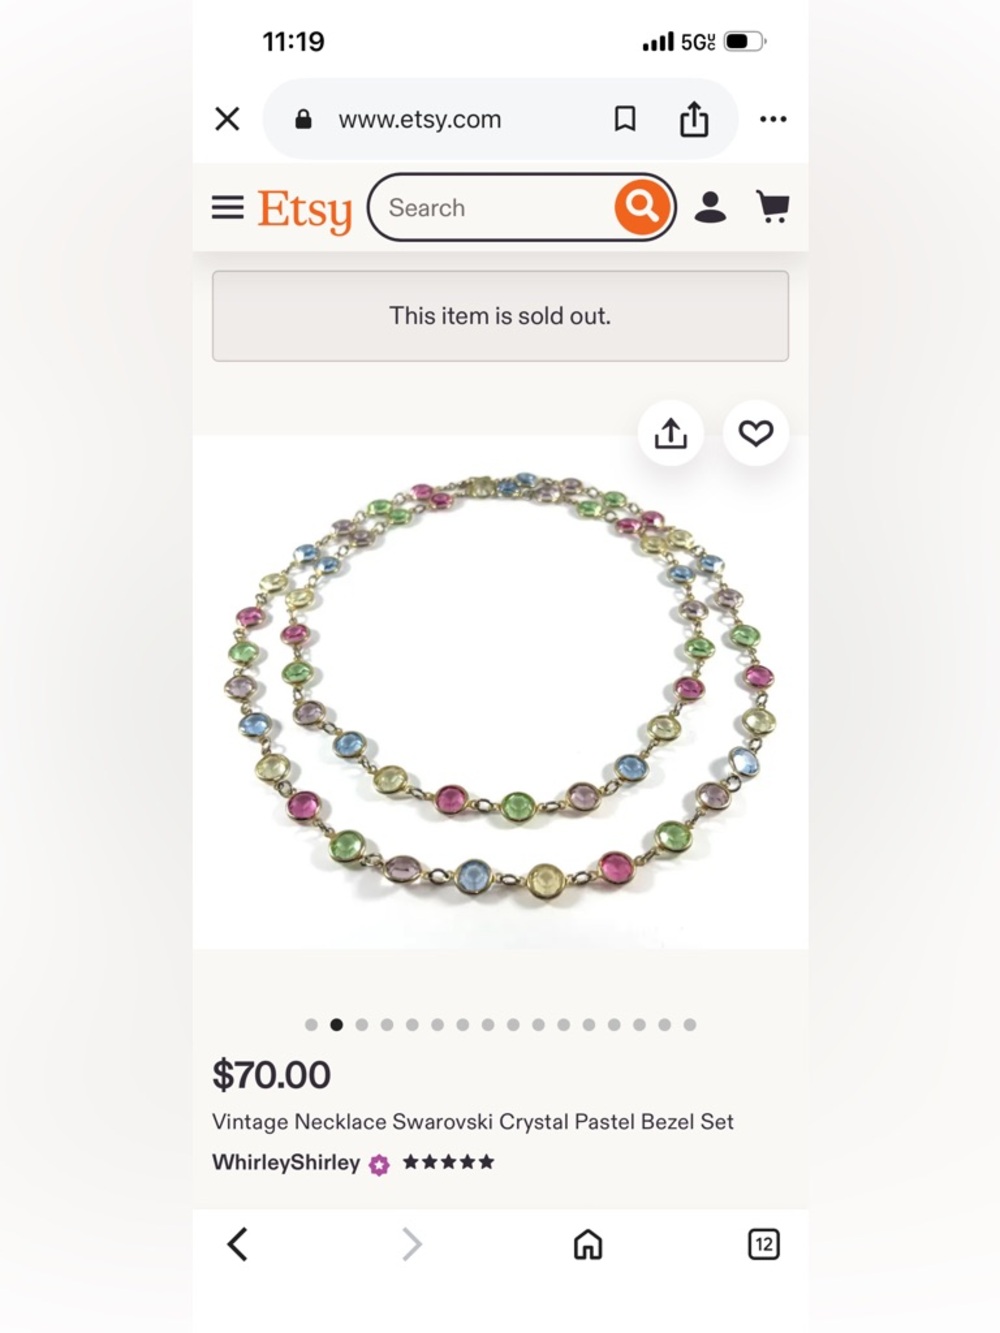The image size is (1000, 1333).
Task: Go back using the left chevron
Action: (x=236, y=1244)
